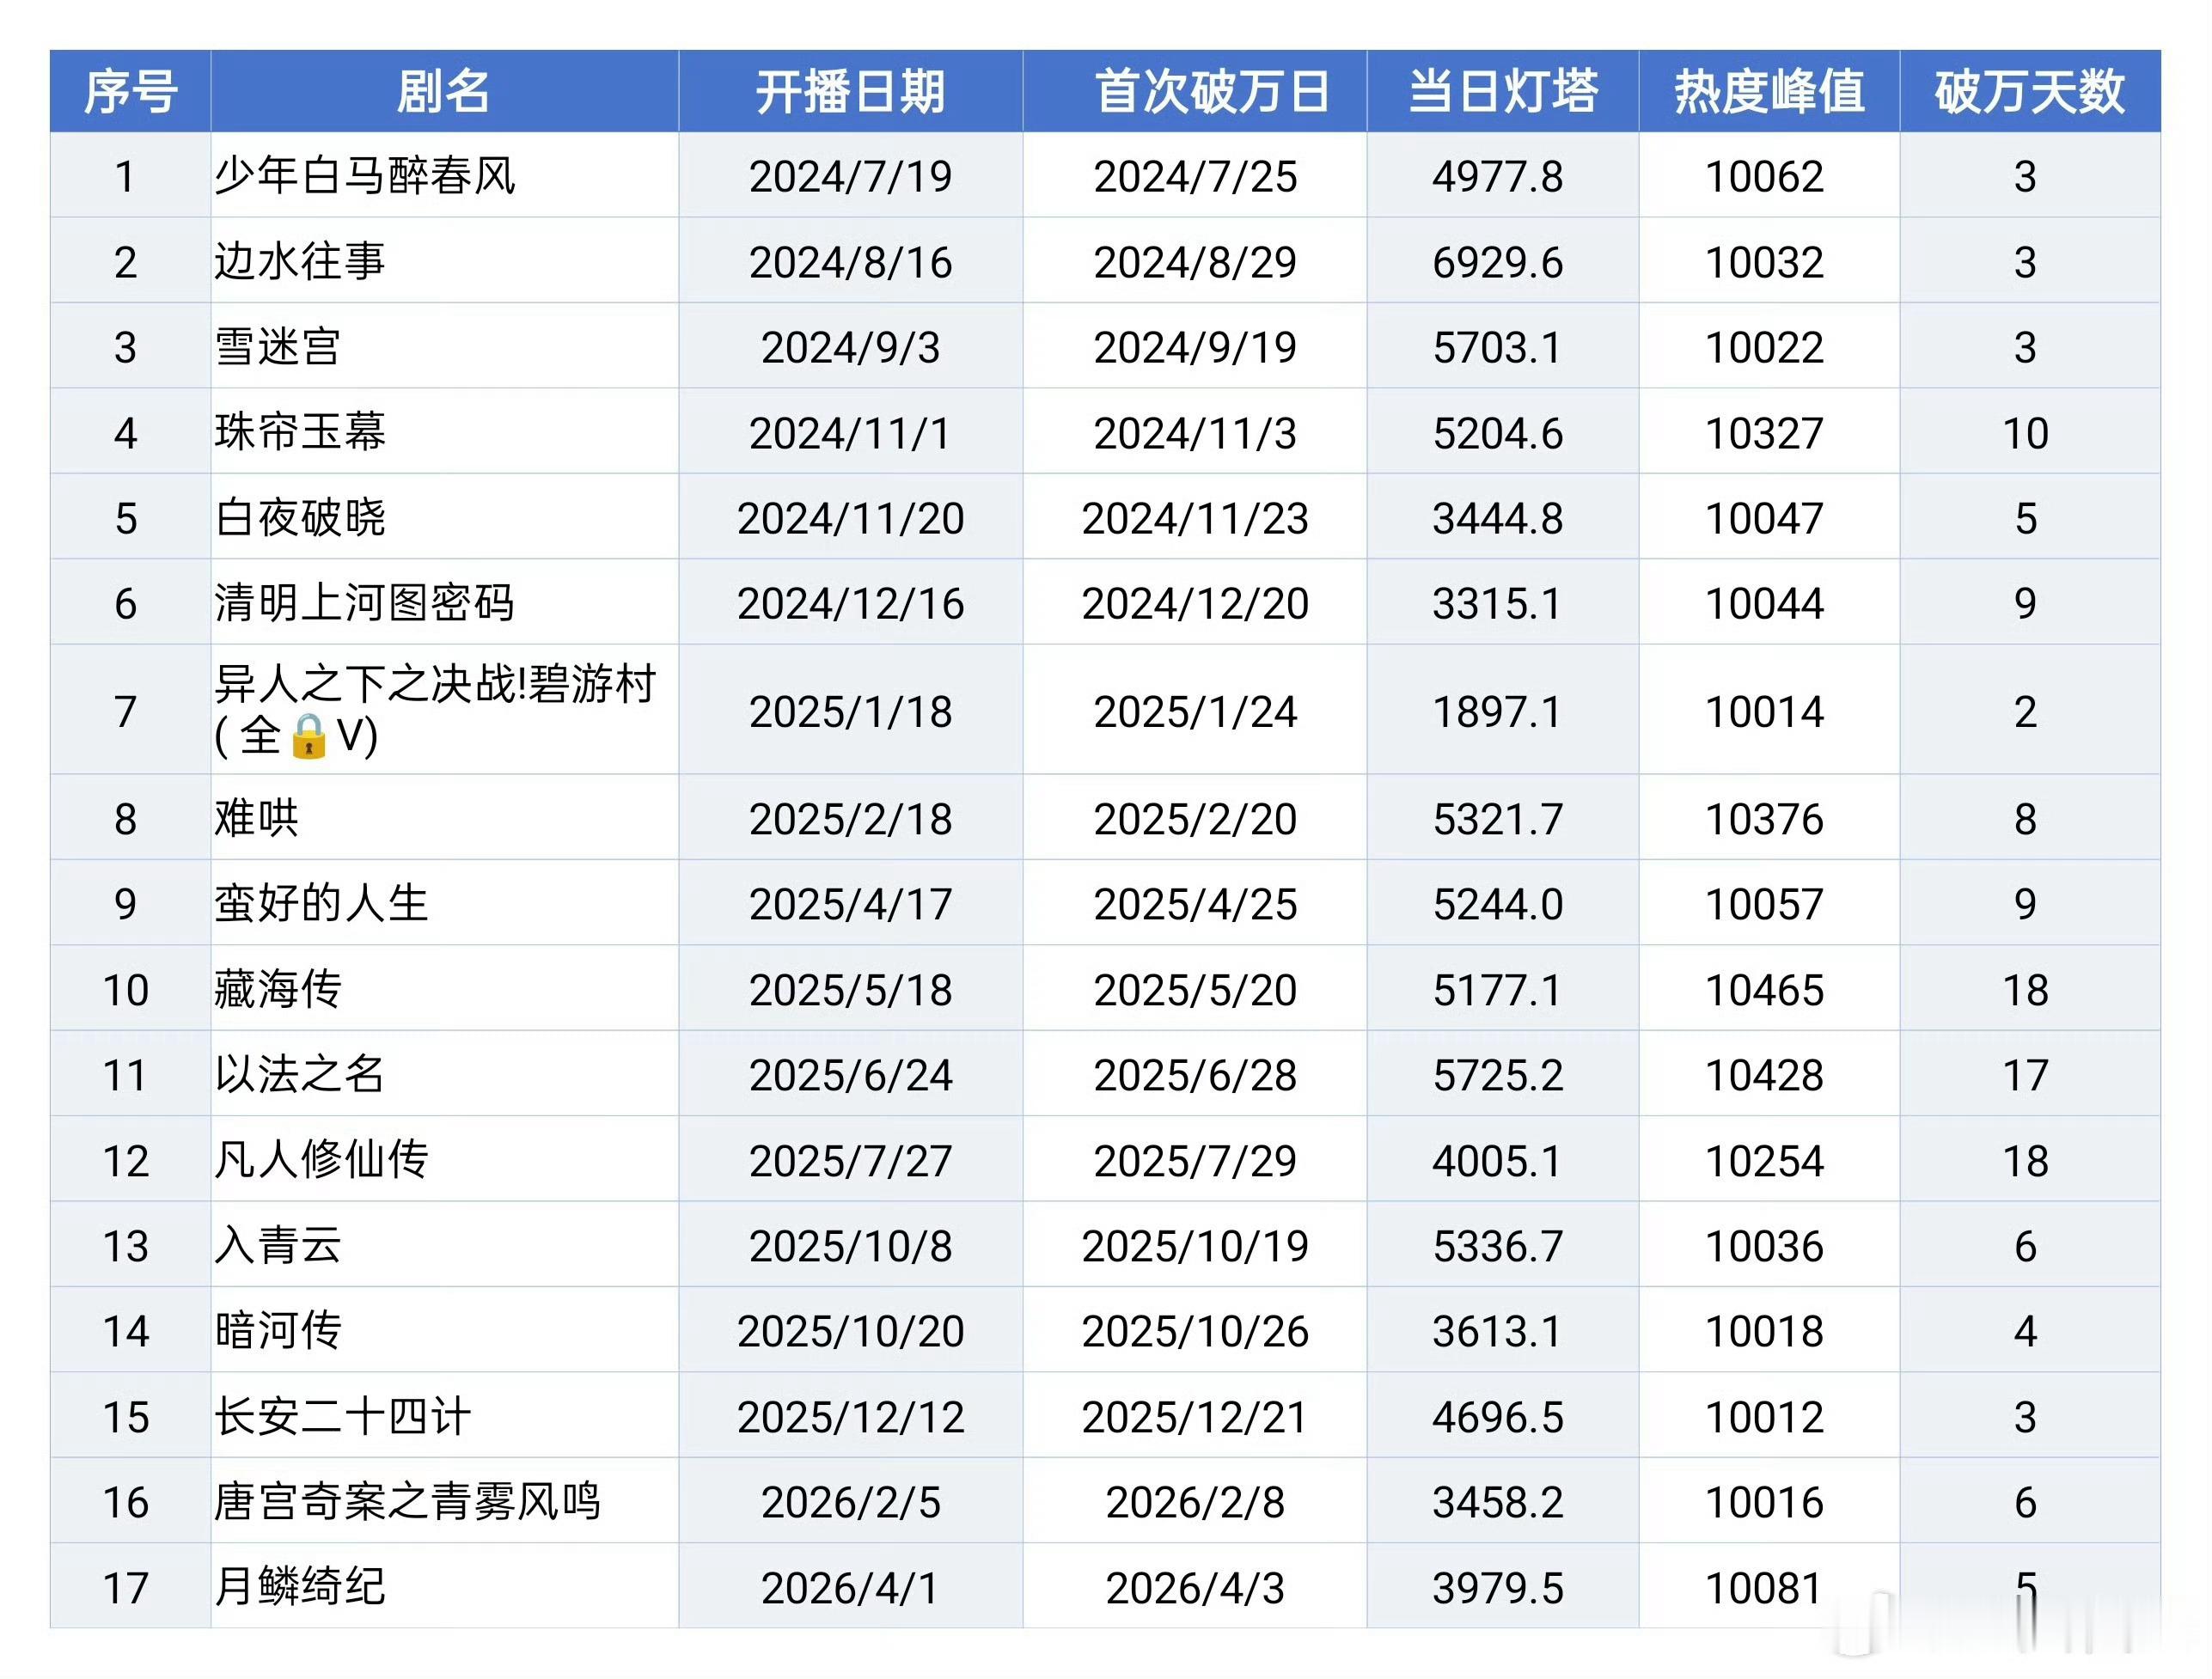Click the start date 2024/12/16

click(x=851, y=604)
